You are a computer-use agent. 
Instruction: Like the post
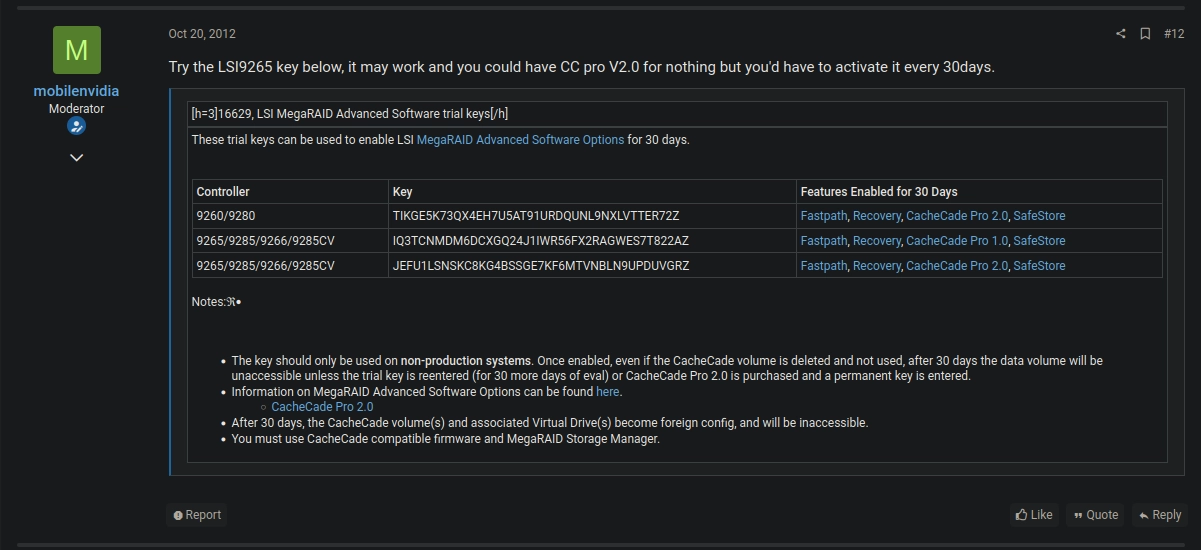[x=1034, y=515]
